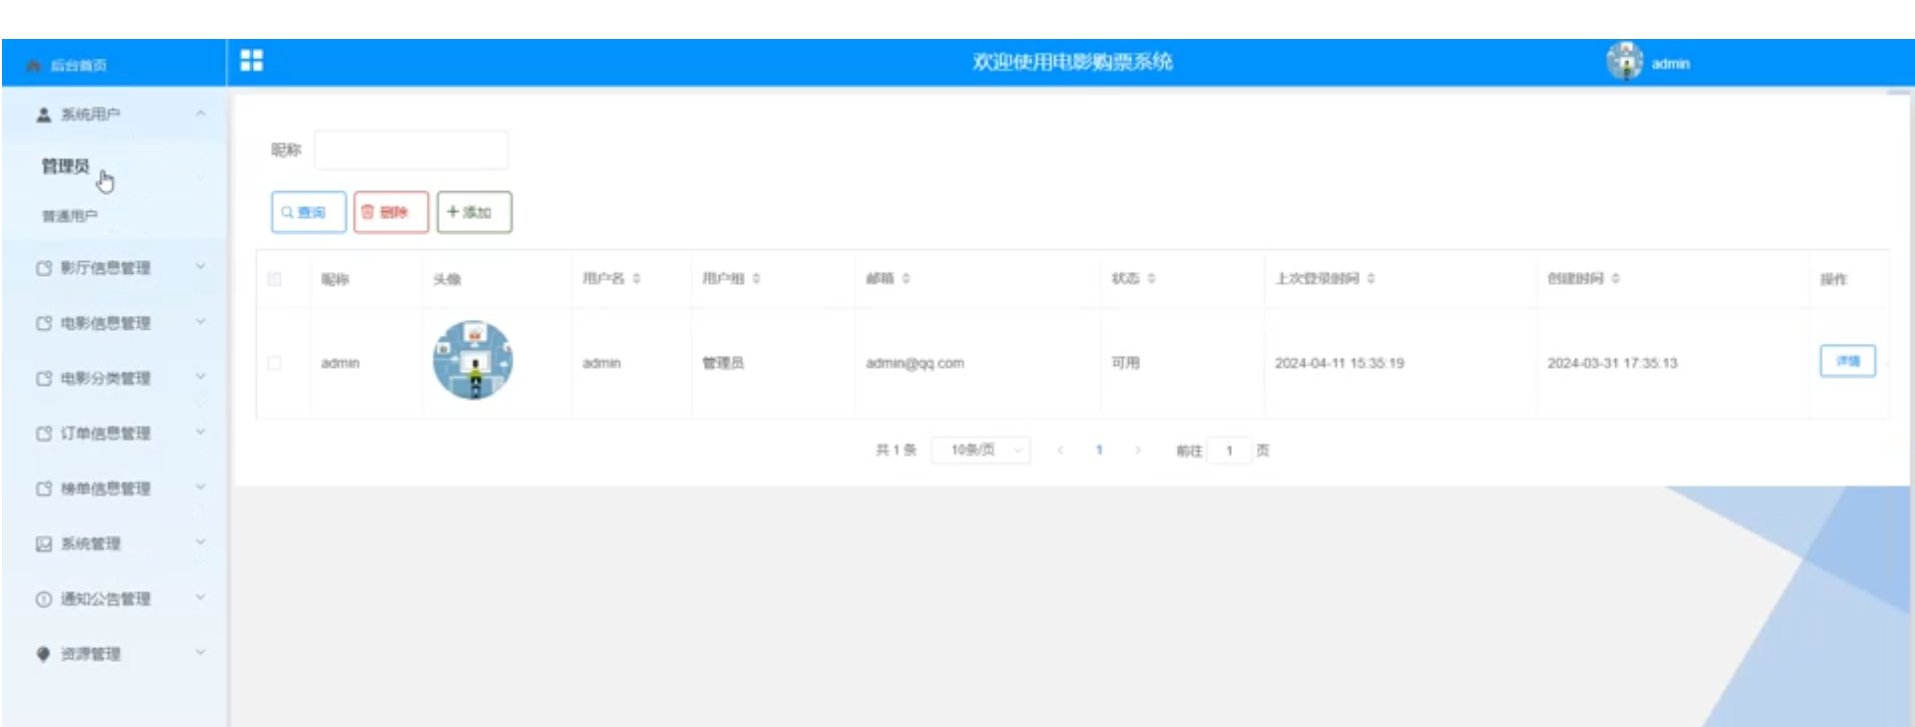Image resolution: width=1915 pixels, height=727 pixels.
Task: Expand the 影厅信息管理 chevron
Action: point(200,267)
